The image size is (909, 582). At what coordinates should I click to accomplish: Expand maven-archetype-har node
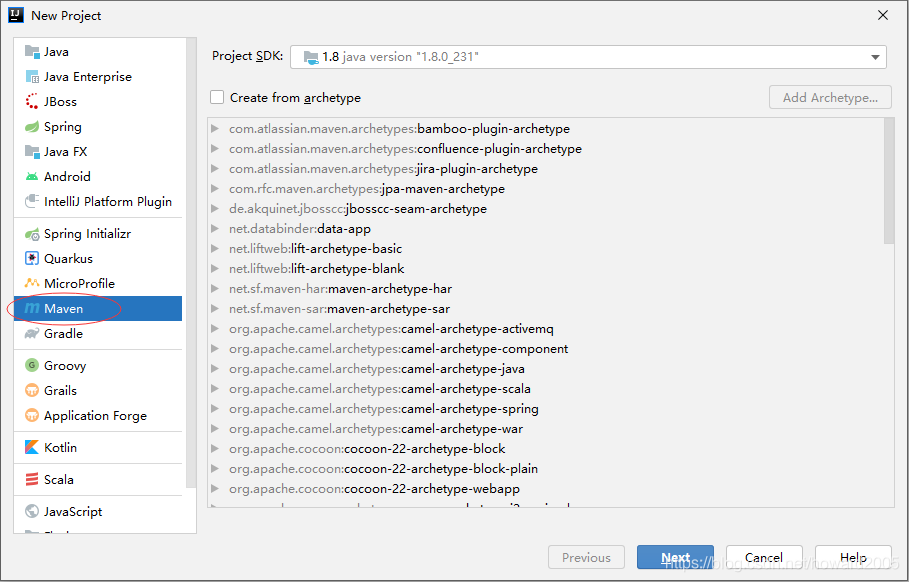tap(215, 289)
